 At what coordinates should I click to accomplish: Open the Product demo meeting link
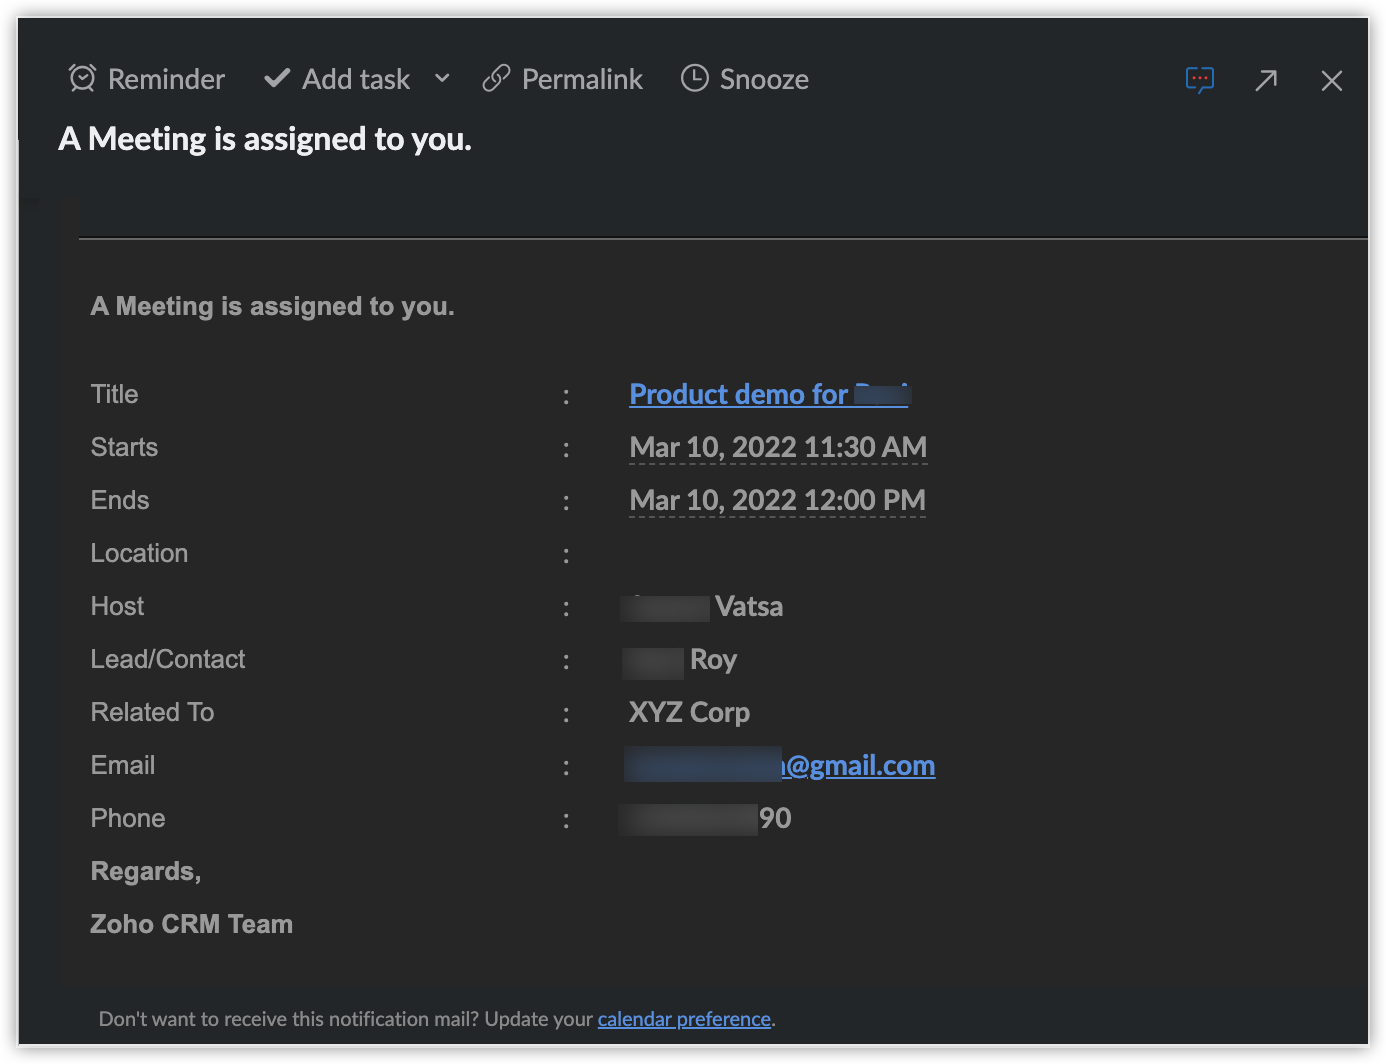click(x=740, y=394)
